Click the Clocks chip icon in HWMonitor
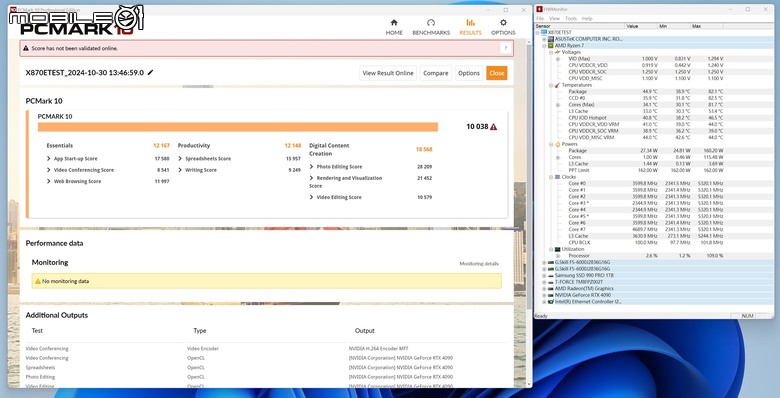 click(x=558, y=177)
